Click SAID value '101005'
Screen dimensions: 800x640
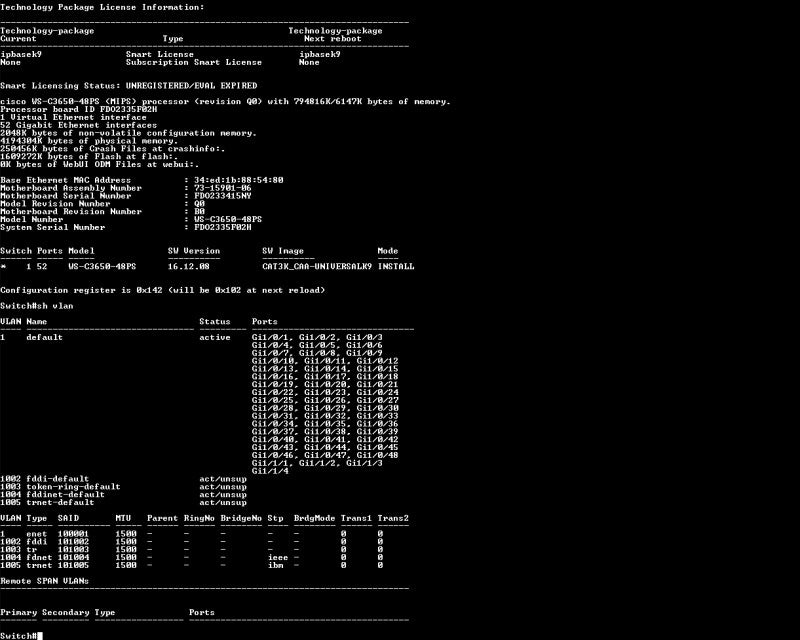point(73,565)
